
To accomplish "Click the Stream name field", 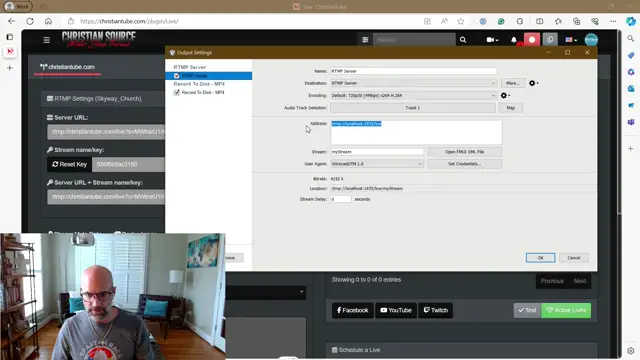I will 377,152.
